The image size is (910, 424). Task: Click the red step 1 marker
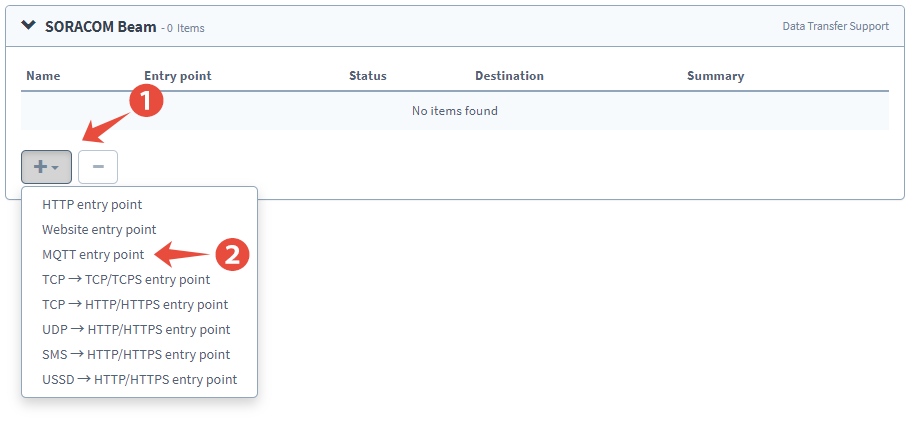pyautogui.click(x=147, y=102)
